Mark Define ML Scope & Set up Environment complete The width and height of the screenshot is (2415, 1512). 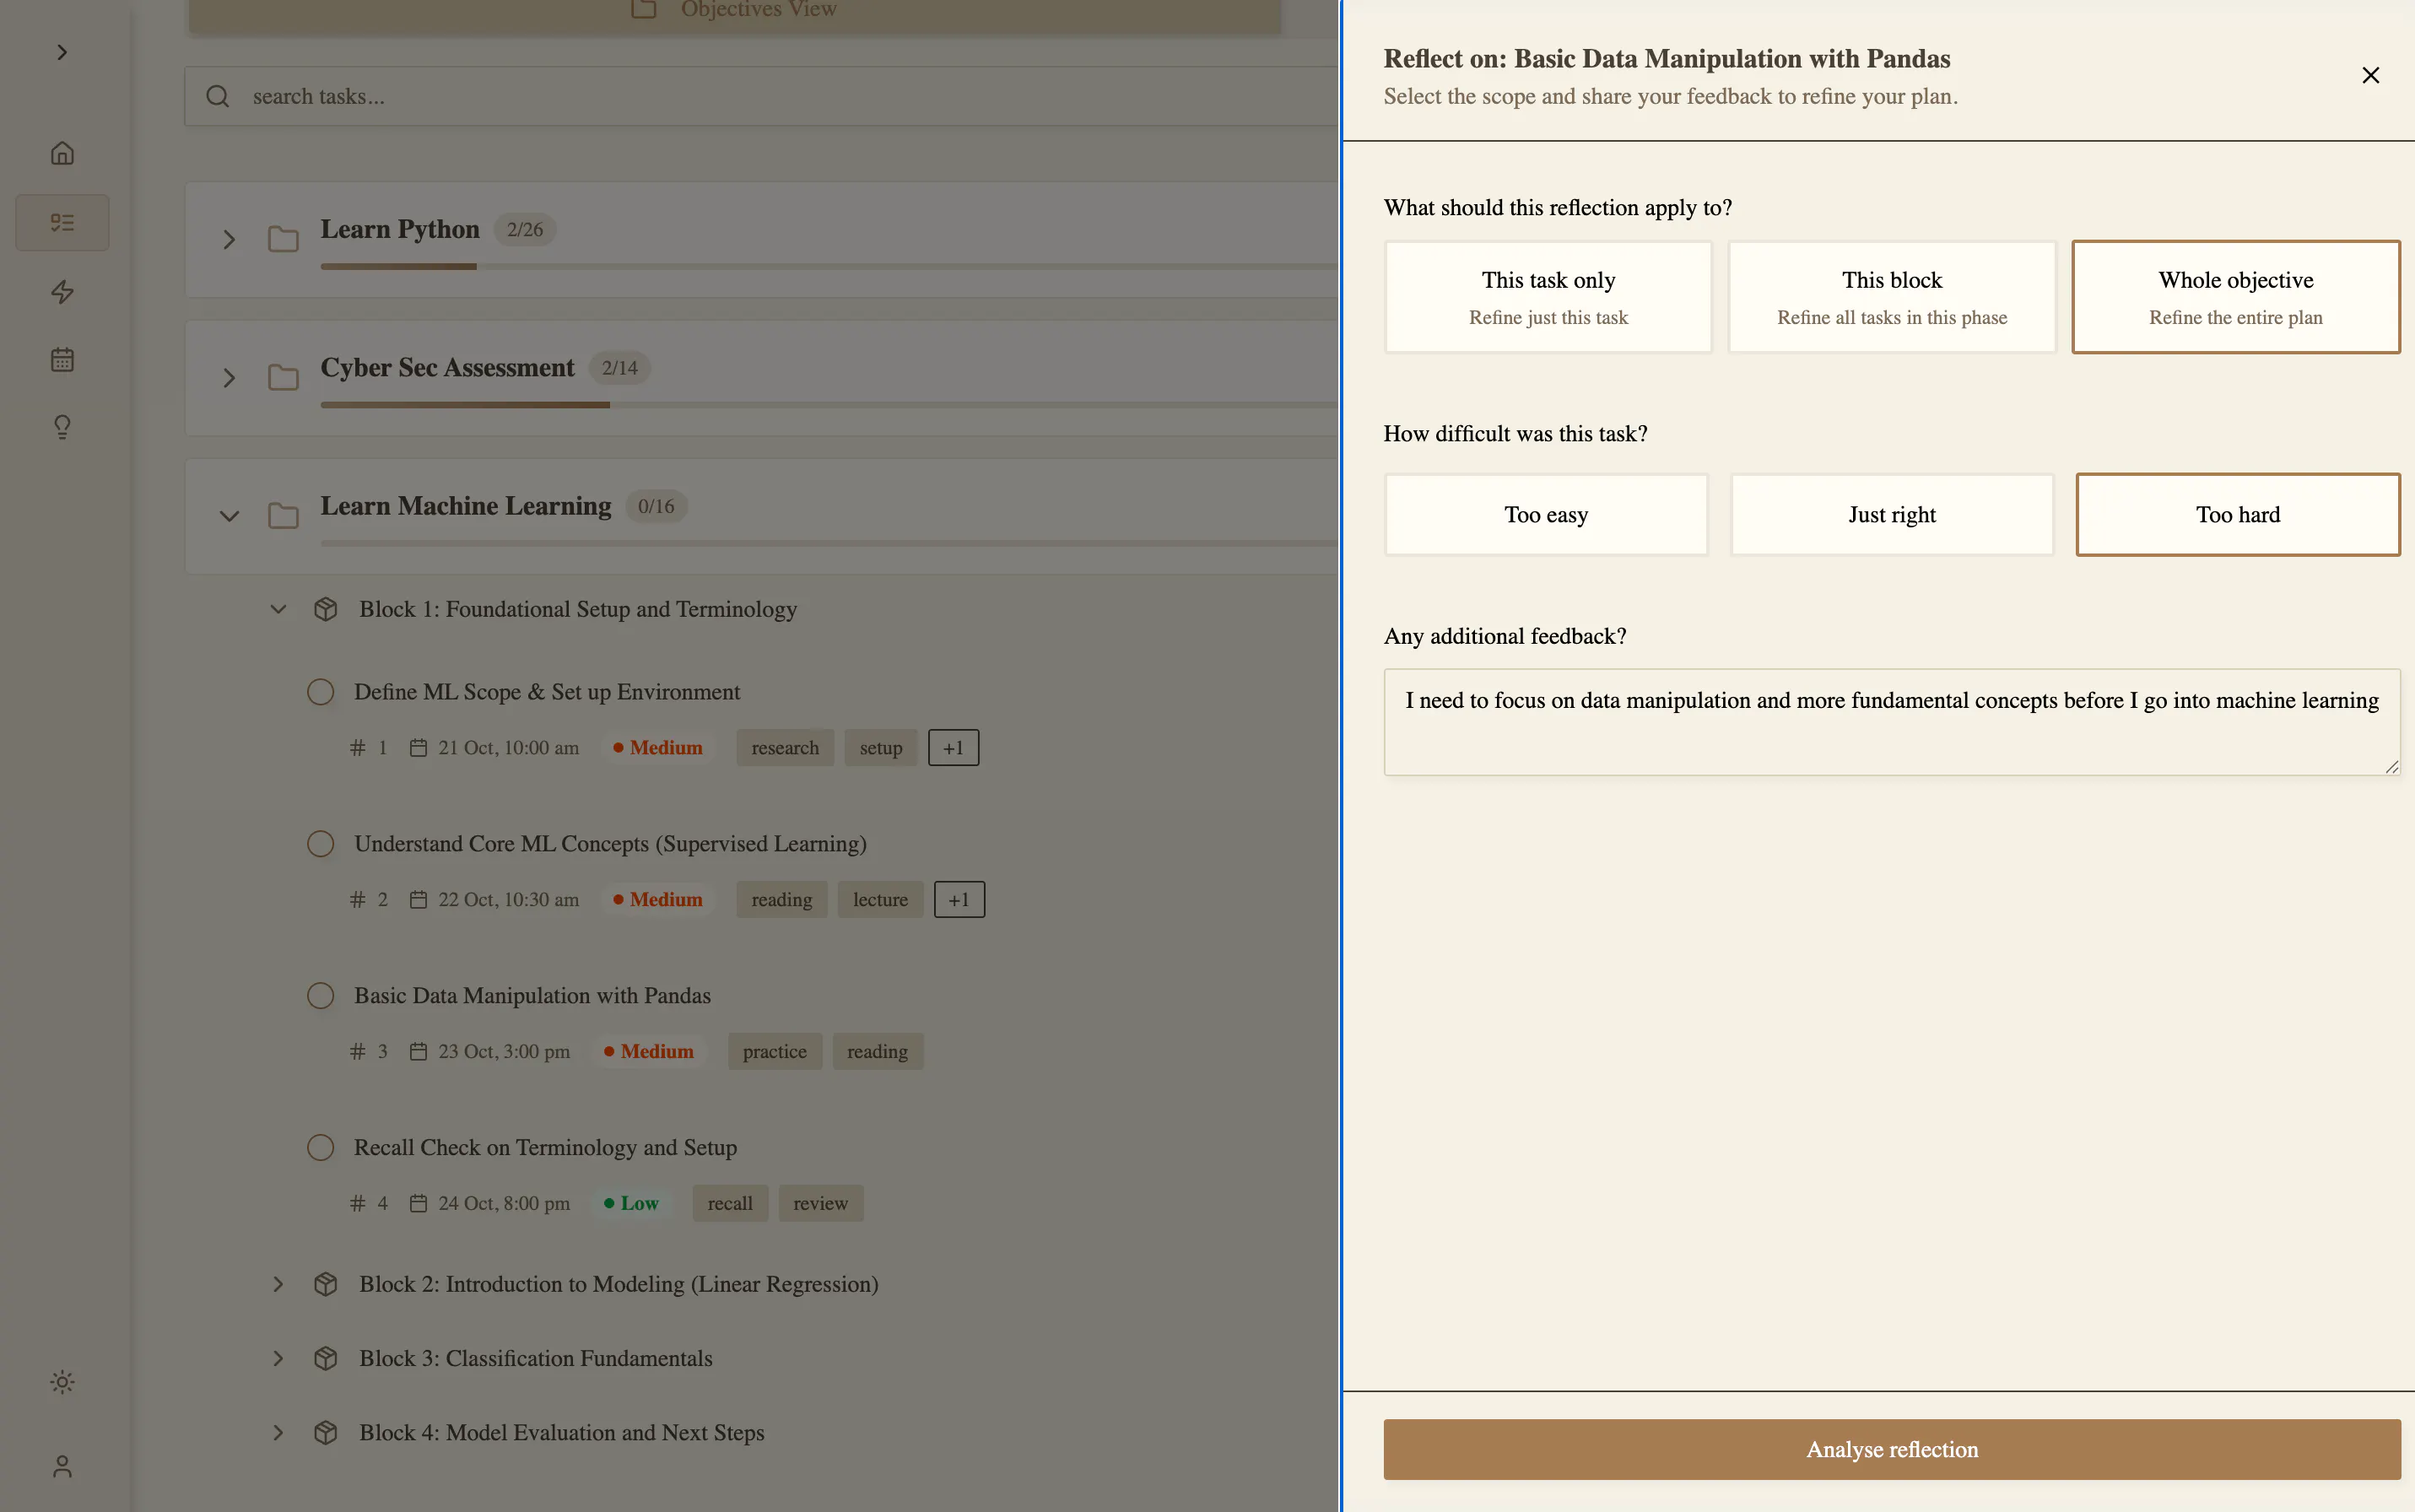320,692
